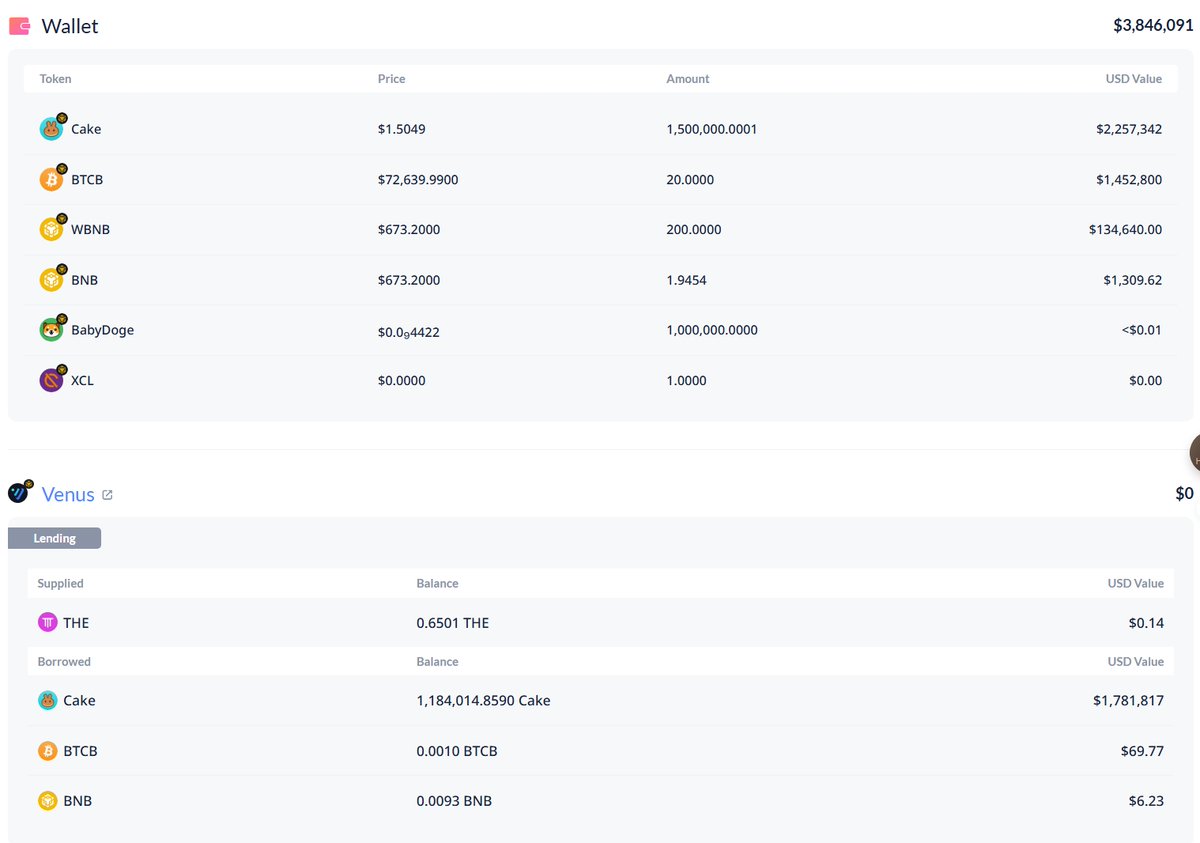Viewport: 1200px width, 843px height.
Task: Click the floating button at right edge
Action: click(1194, 454)
